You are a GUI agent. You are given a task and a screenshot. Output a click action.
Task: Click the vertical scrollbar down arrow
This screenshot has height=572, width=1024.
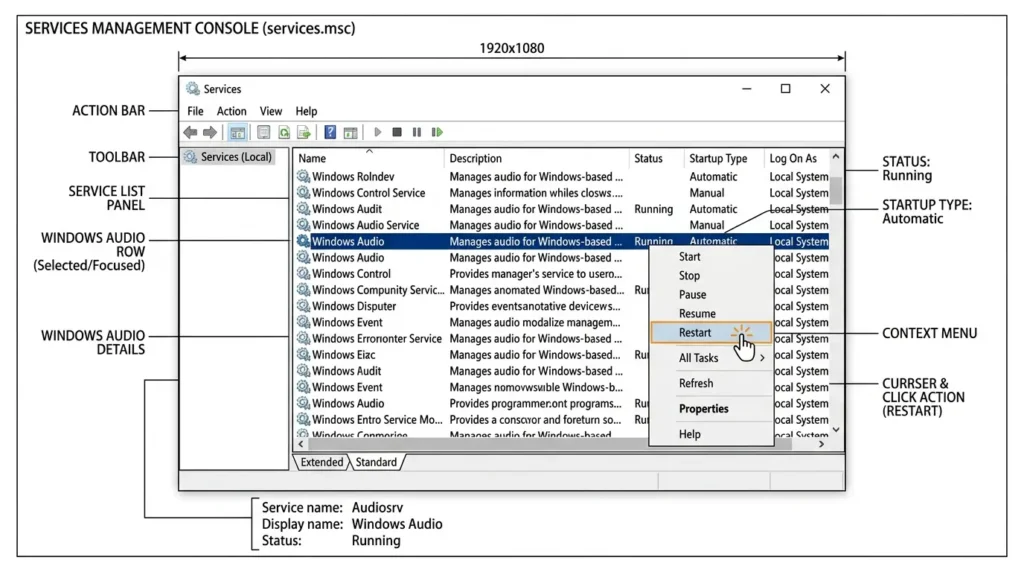click(x=835, y=430)
